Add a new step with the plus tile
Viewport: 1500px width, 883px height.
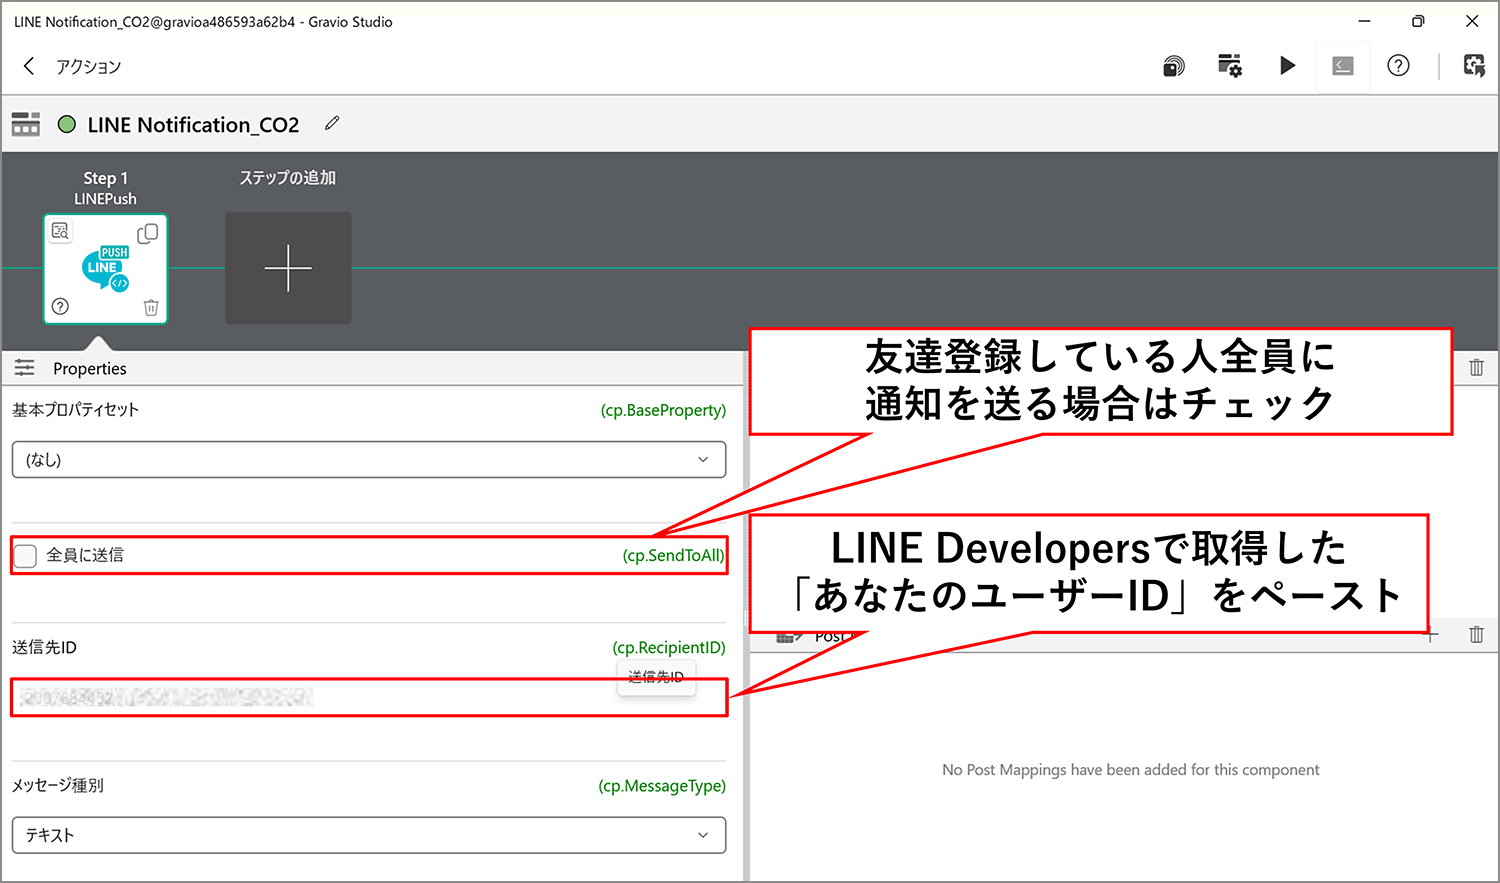click(288, 268)
